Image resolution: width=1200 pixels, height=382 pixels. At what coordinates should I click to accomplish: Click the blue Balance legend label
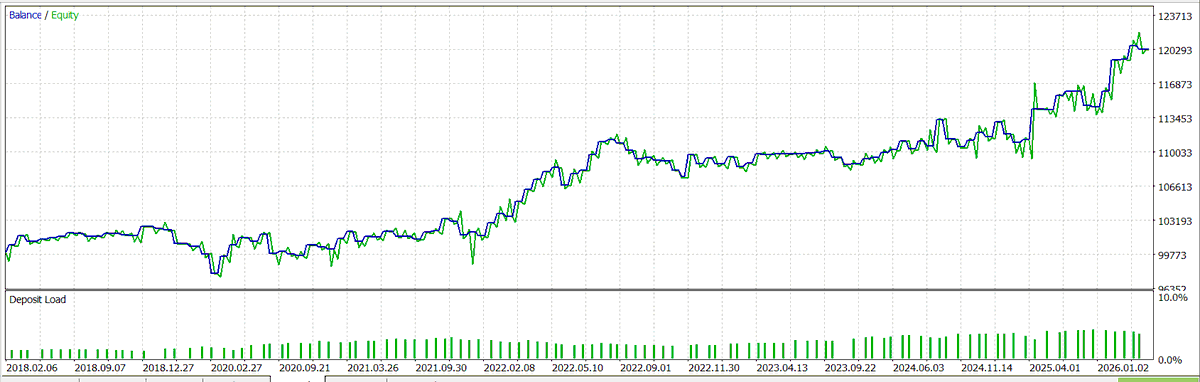click(x=25, y=15)
